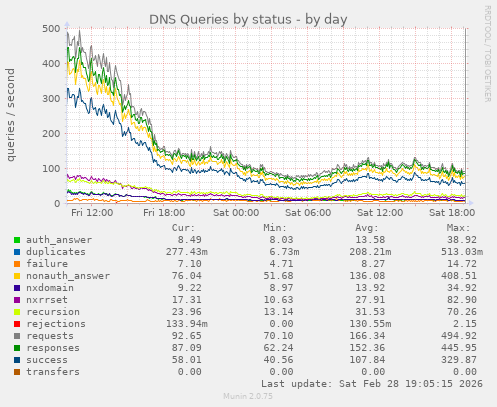This screenshot has width=497, height=407.
Task: Click the nonauth_answer yellow legend swatch
Action: coord(17,276)
